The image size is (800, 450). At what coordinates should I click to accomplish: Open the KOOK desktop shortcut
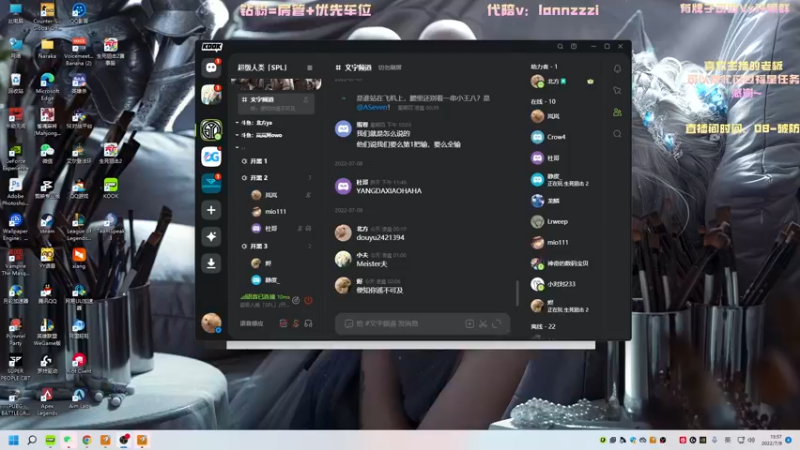click(x=111, y=188)
